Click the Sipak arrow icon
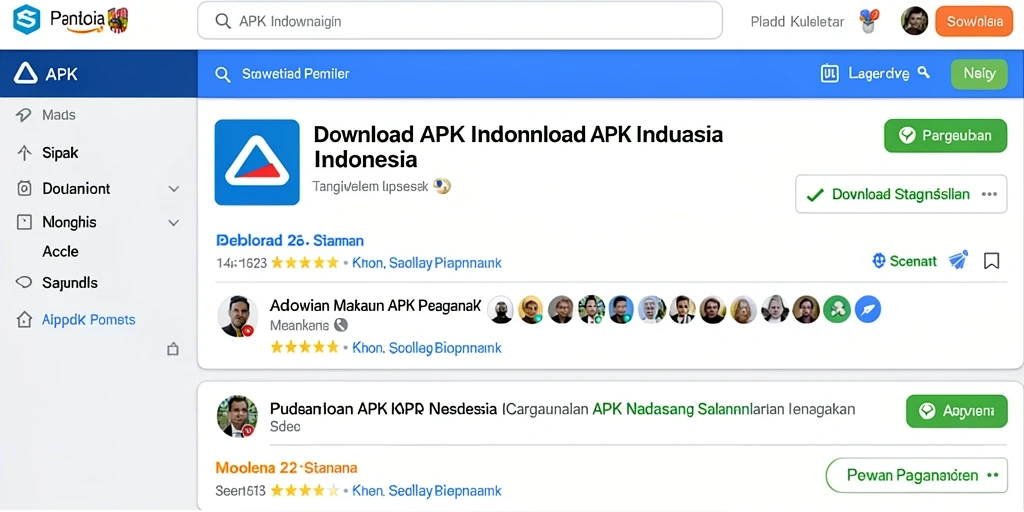Viewport: 1024px width, 512px height. click(x=24, y=153)
